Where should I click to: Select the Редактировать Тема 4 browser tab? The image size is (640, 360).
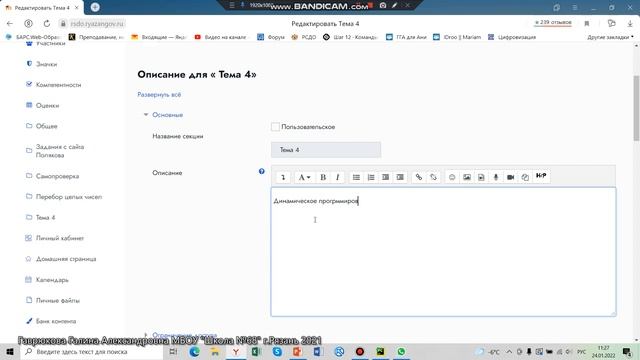(42, 7)
